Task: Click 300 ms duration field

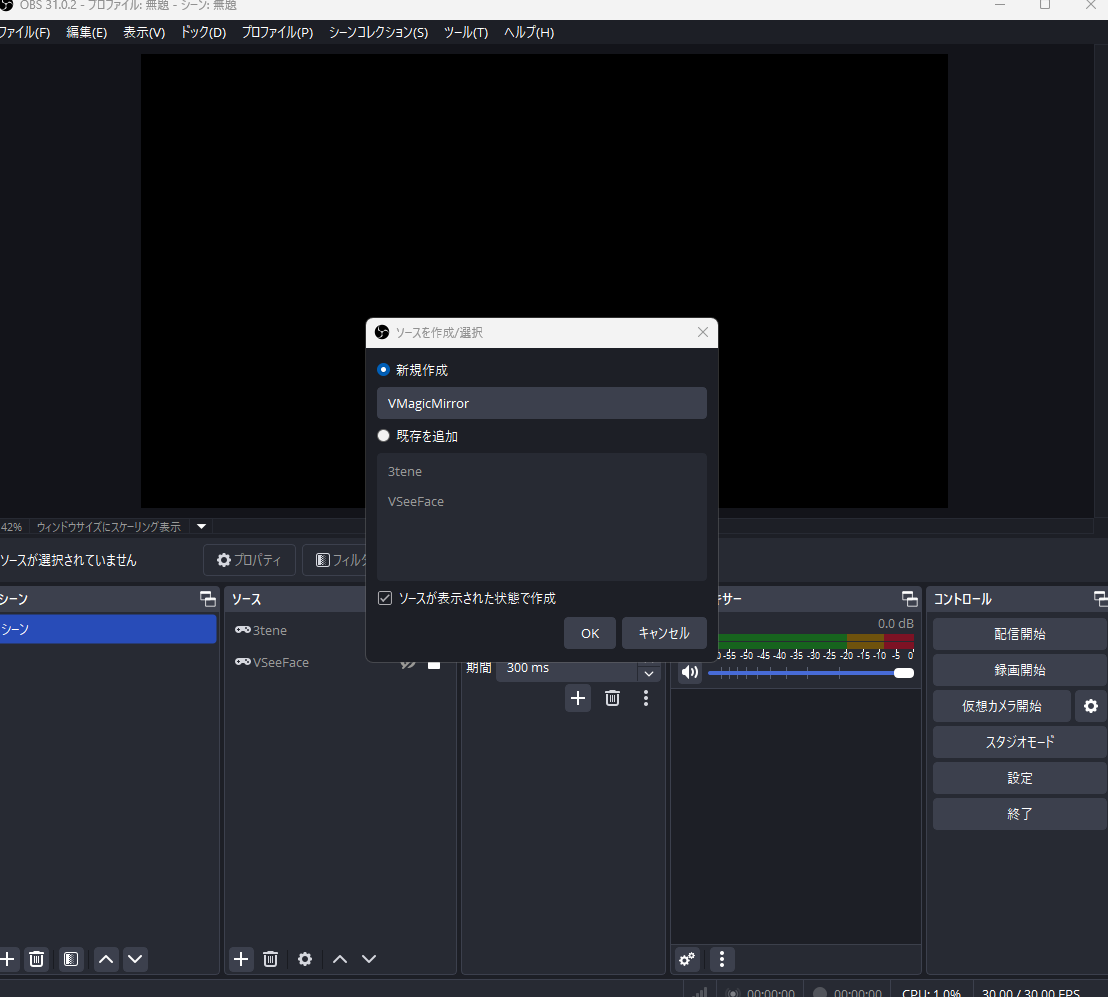Action: click(x=567, y=668)
